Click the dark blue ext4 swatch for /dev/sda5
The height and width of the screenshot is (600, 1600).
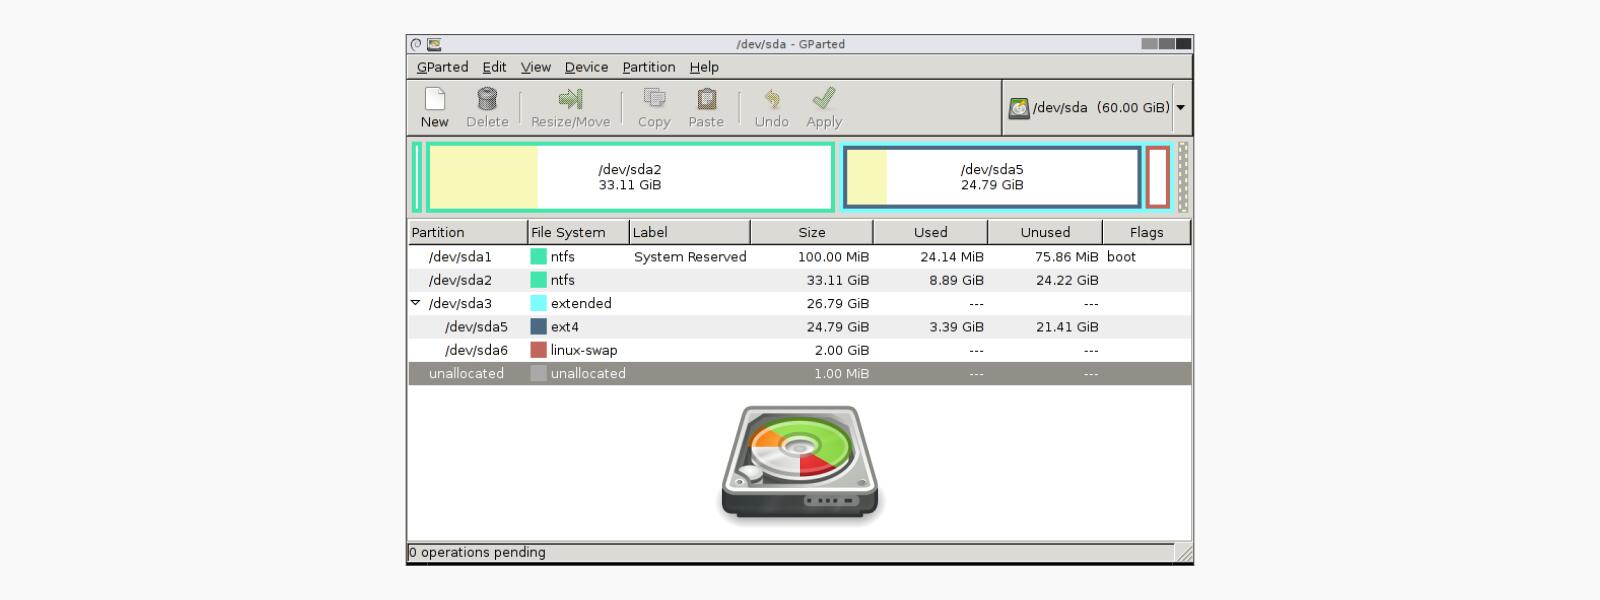[x=538, y=327]
